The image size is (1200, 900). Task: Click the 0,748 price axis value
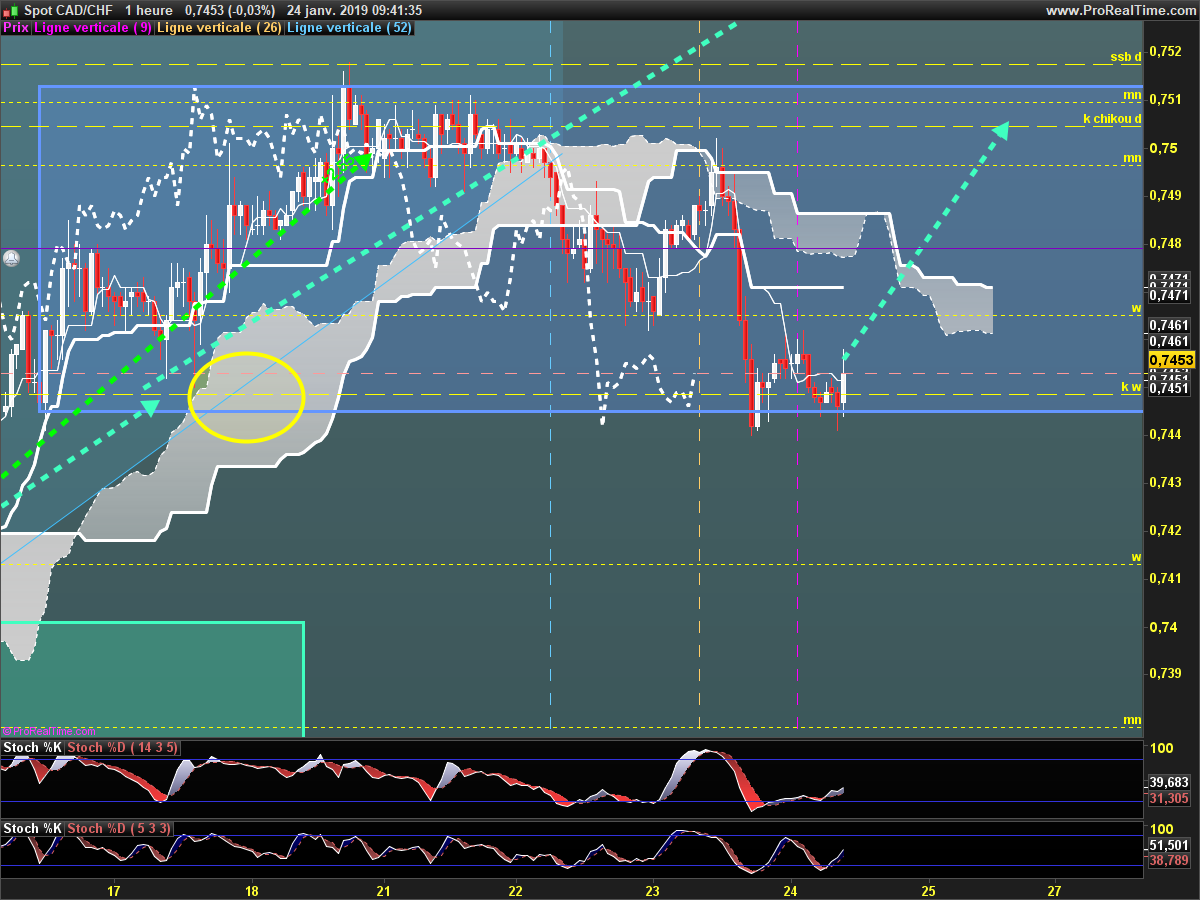1166,243
